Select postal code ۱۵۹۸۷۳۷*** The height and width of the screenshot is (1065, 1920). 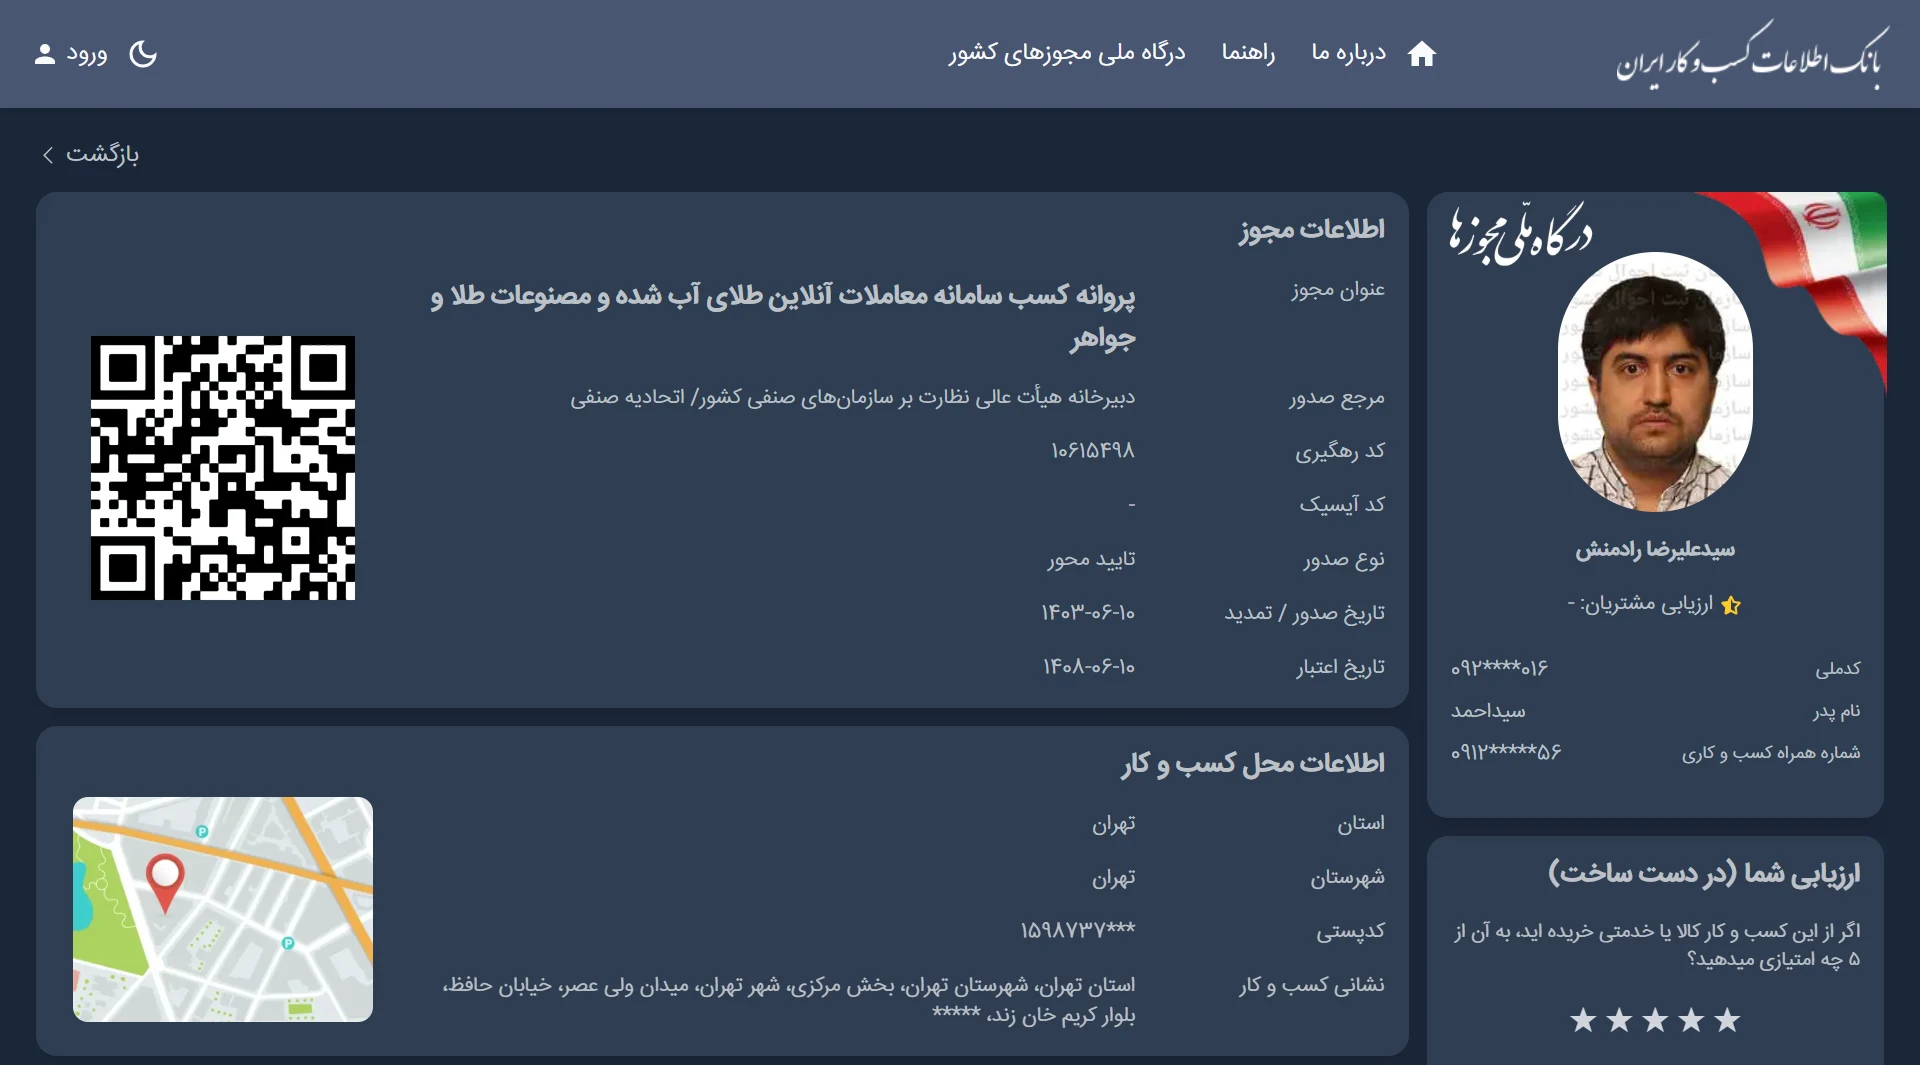point(1078,930)
